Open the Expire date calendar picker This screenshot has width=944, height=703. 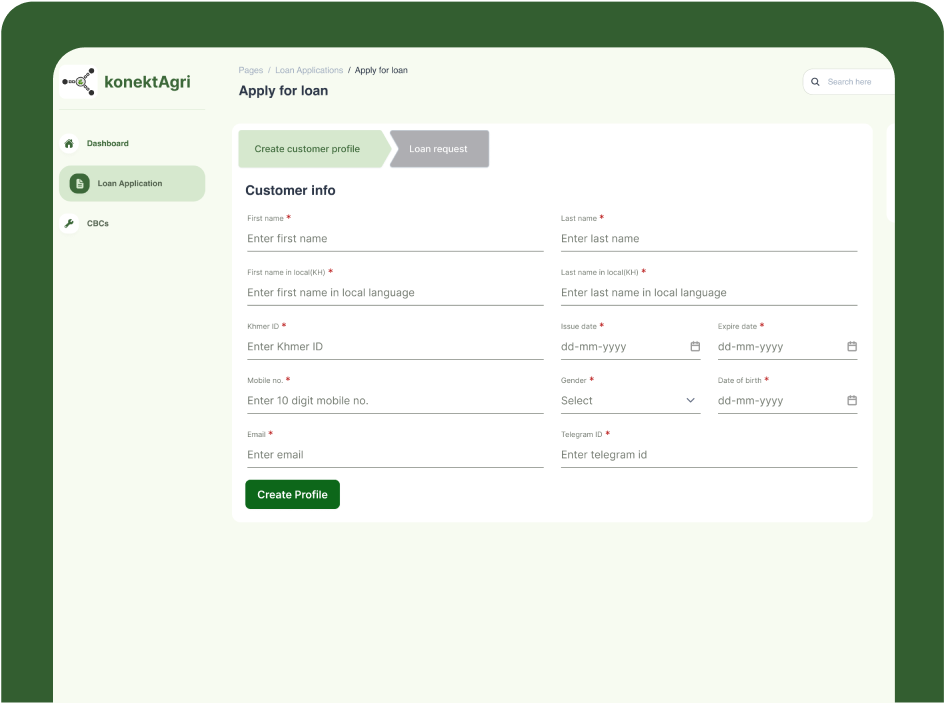pyautogui.click(x=852, y=346)
